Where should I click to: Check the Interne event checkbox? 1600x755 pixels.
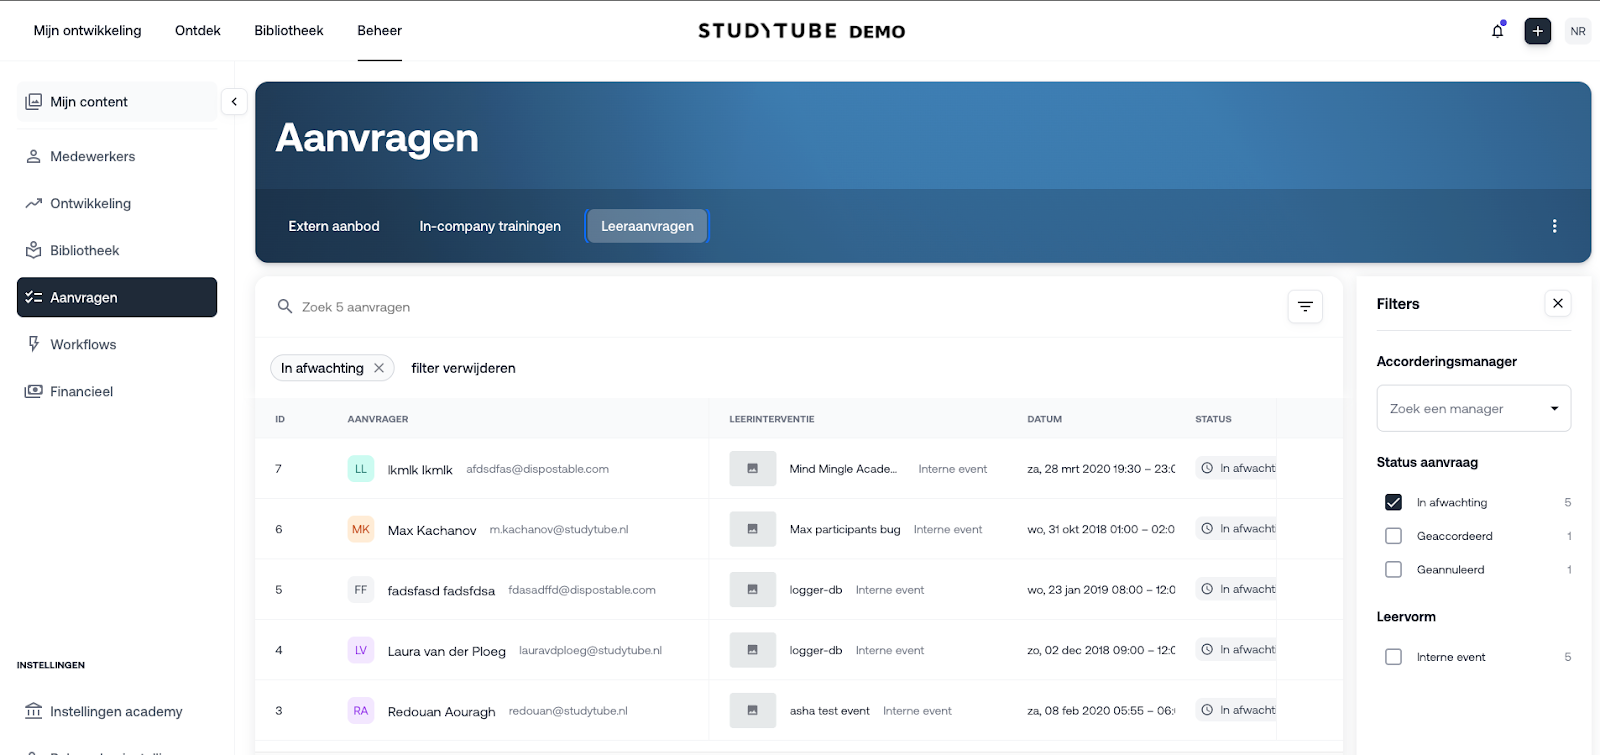pos(1393,657)
